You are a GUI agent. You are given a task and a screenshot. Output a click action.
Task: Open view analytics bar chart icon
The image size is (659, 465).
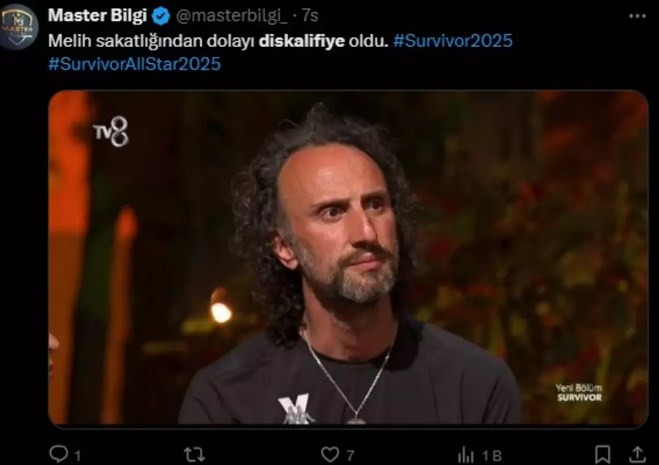click(466, 455)
